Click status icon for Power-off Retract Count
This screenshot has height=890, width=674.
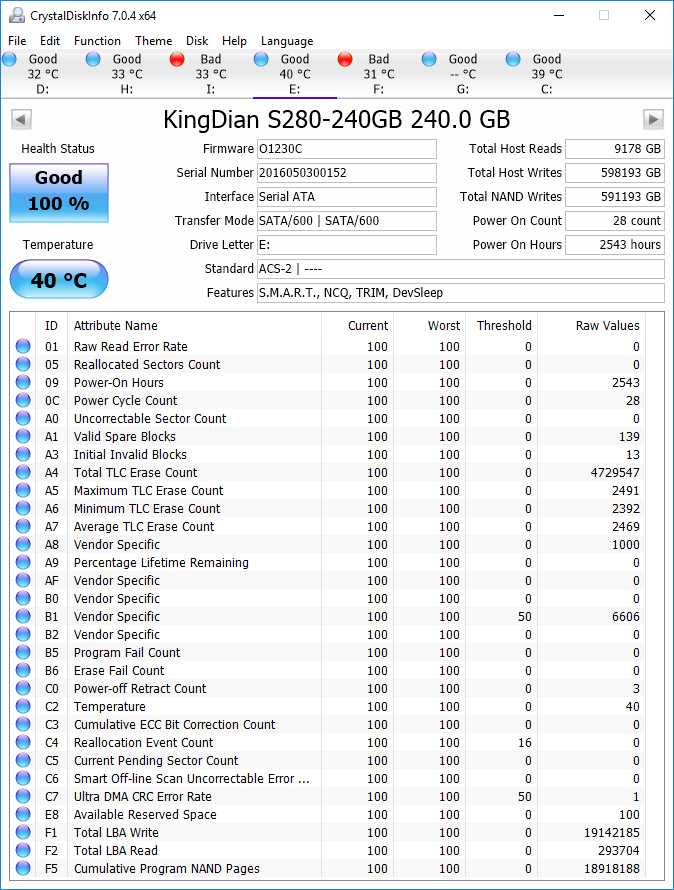[23, 689]
